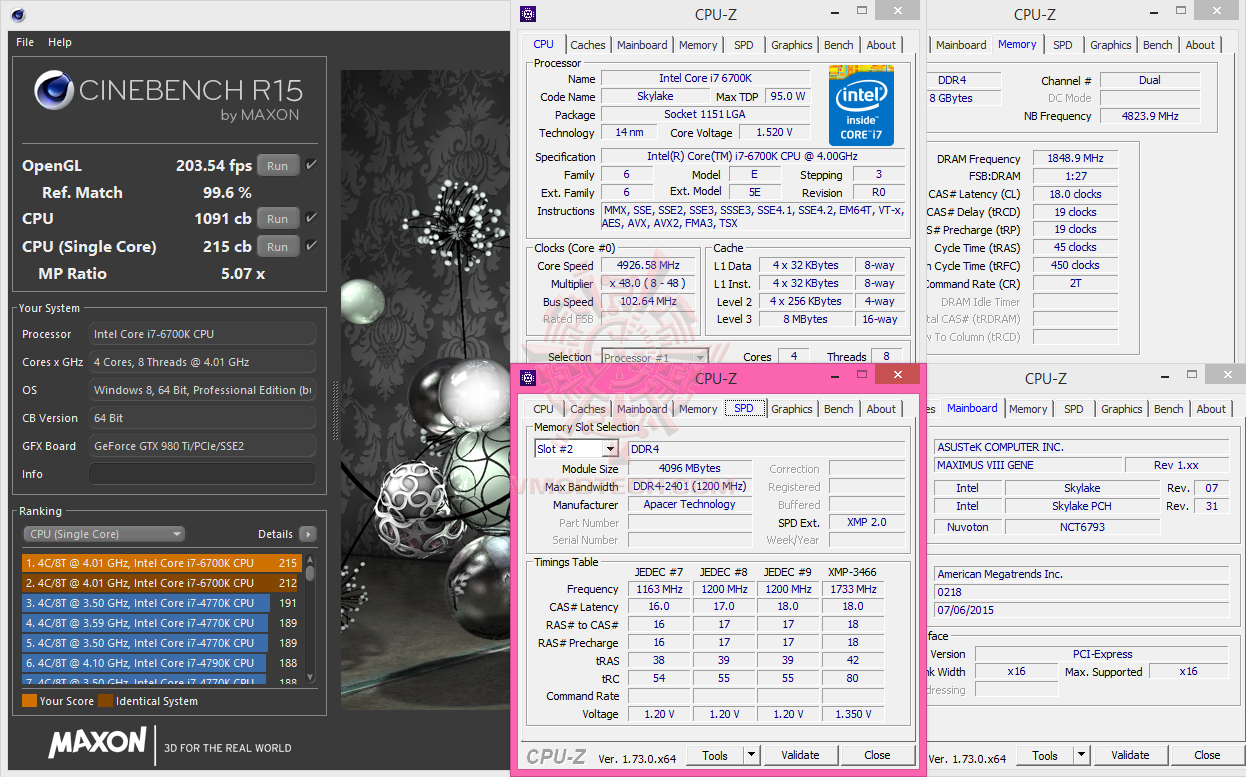Select Memory tab in the Memory window
Image resolution: width=1246 pixels, height=777 pixels.
(1017, 44)
